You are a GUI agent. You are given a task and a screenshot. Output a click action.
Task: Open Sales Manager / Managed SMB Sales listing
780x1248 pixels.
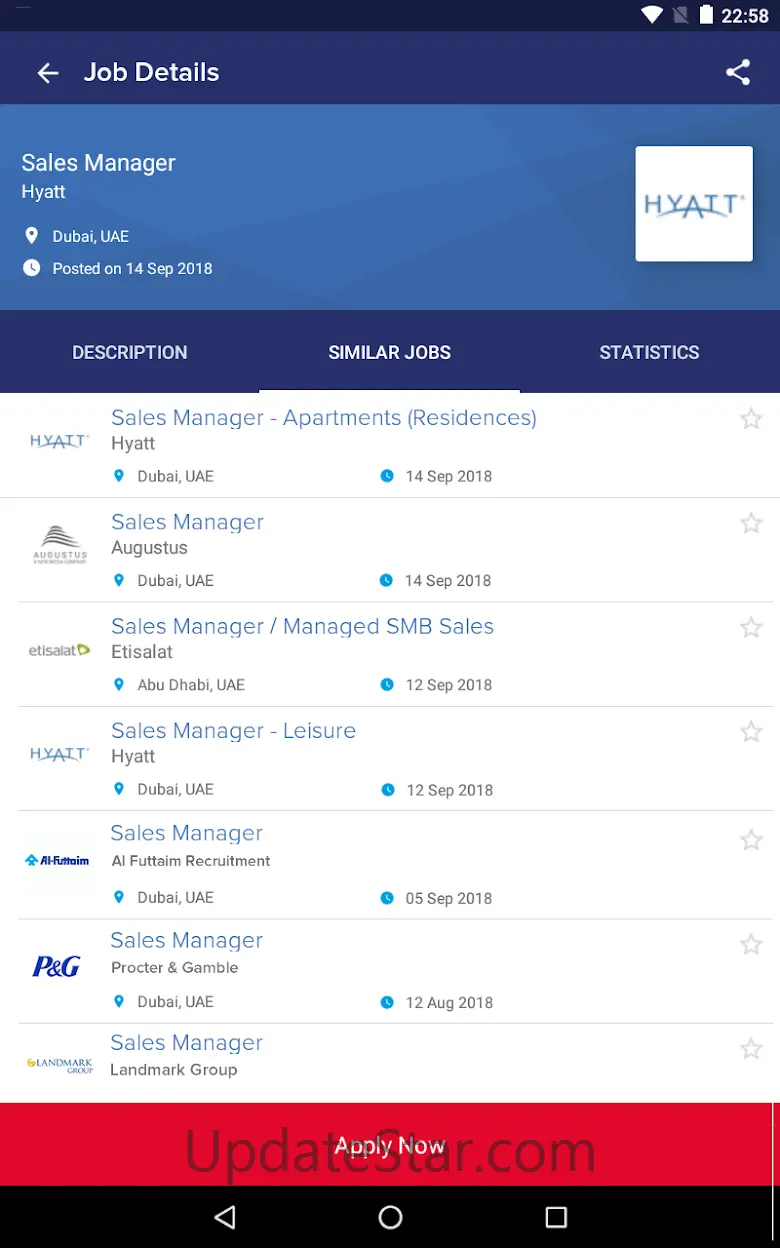pyautogui.click(x=302, y=626)
